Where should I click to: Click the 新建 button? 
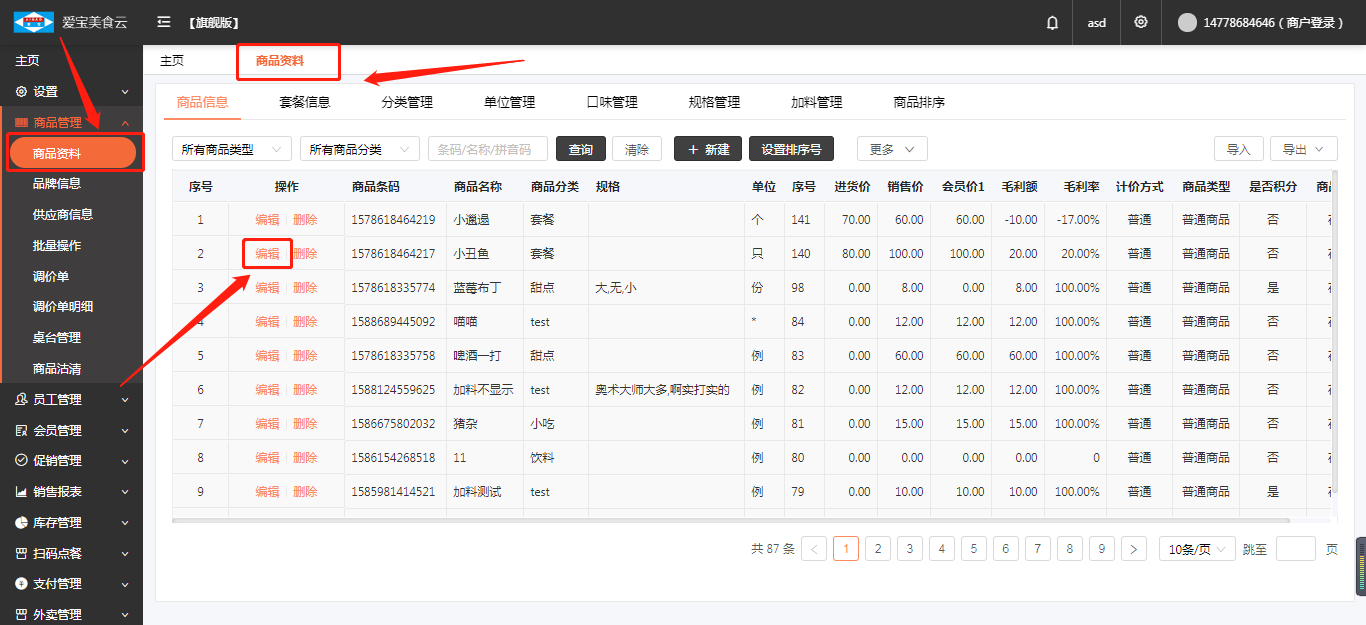click(x=707, y=149)
